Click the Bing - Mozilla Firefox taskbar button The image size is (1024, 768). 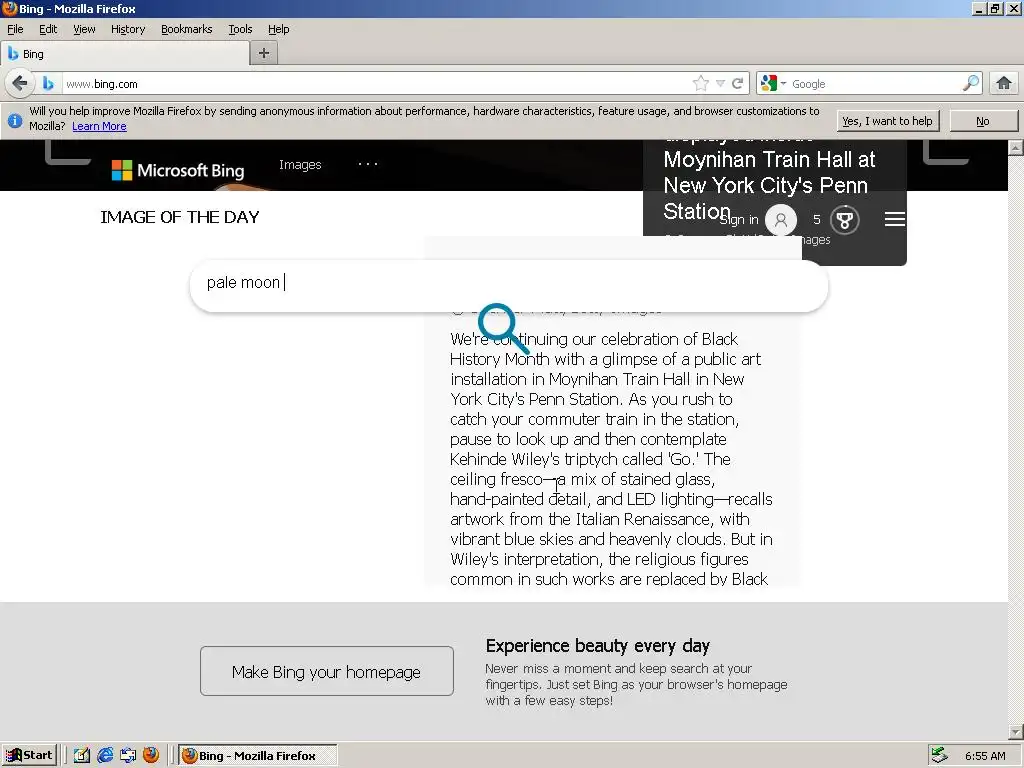[258, 756]
